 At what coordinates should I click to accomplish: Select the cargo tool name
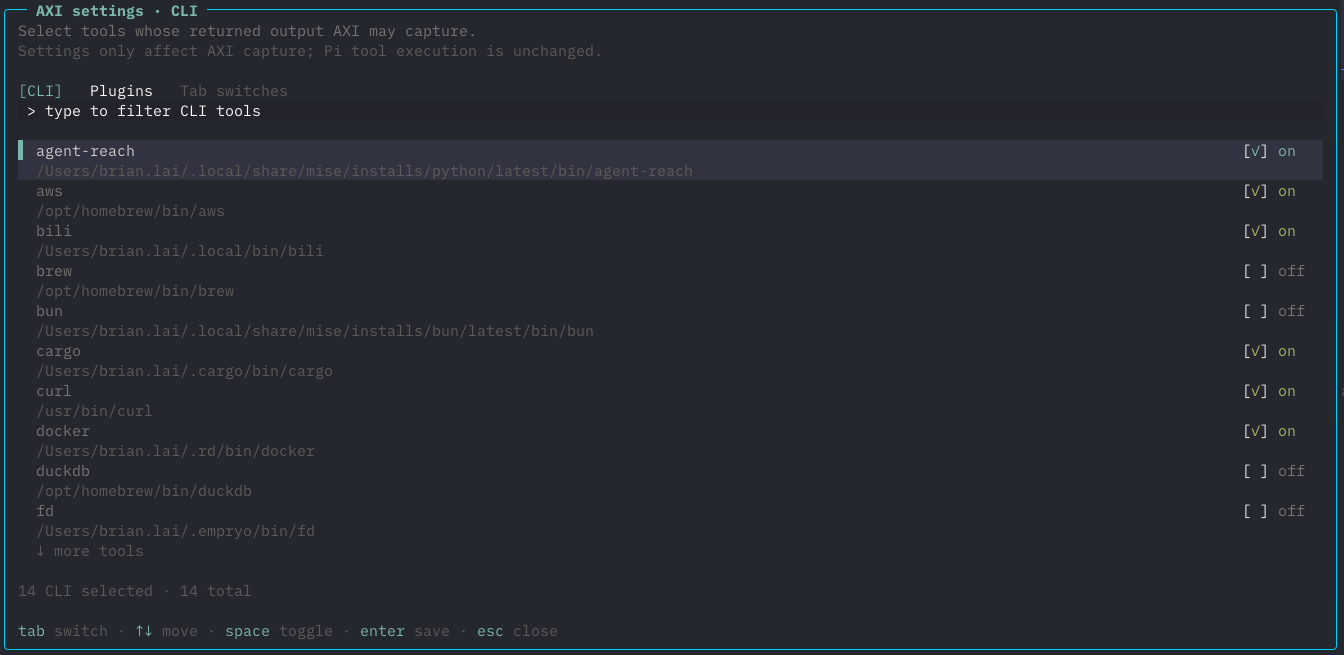click(58, 351)
